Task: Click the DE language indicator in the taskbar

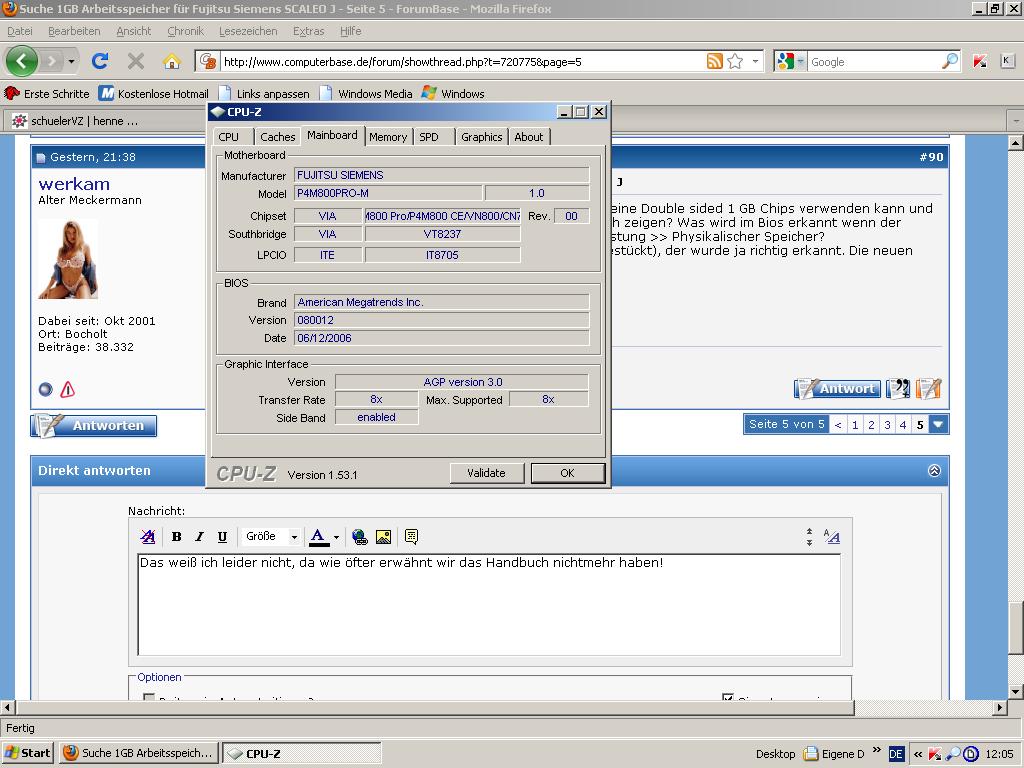Action: click(896, 754)
